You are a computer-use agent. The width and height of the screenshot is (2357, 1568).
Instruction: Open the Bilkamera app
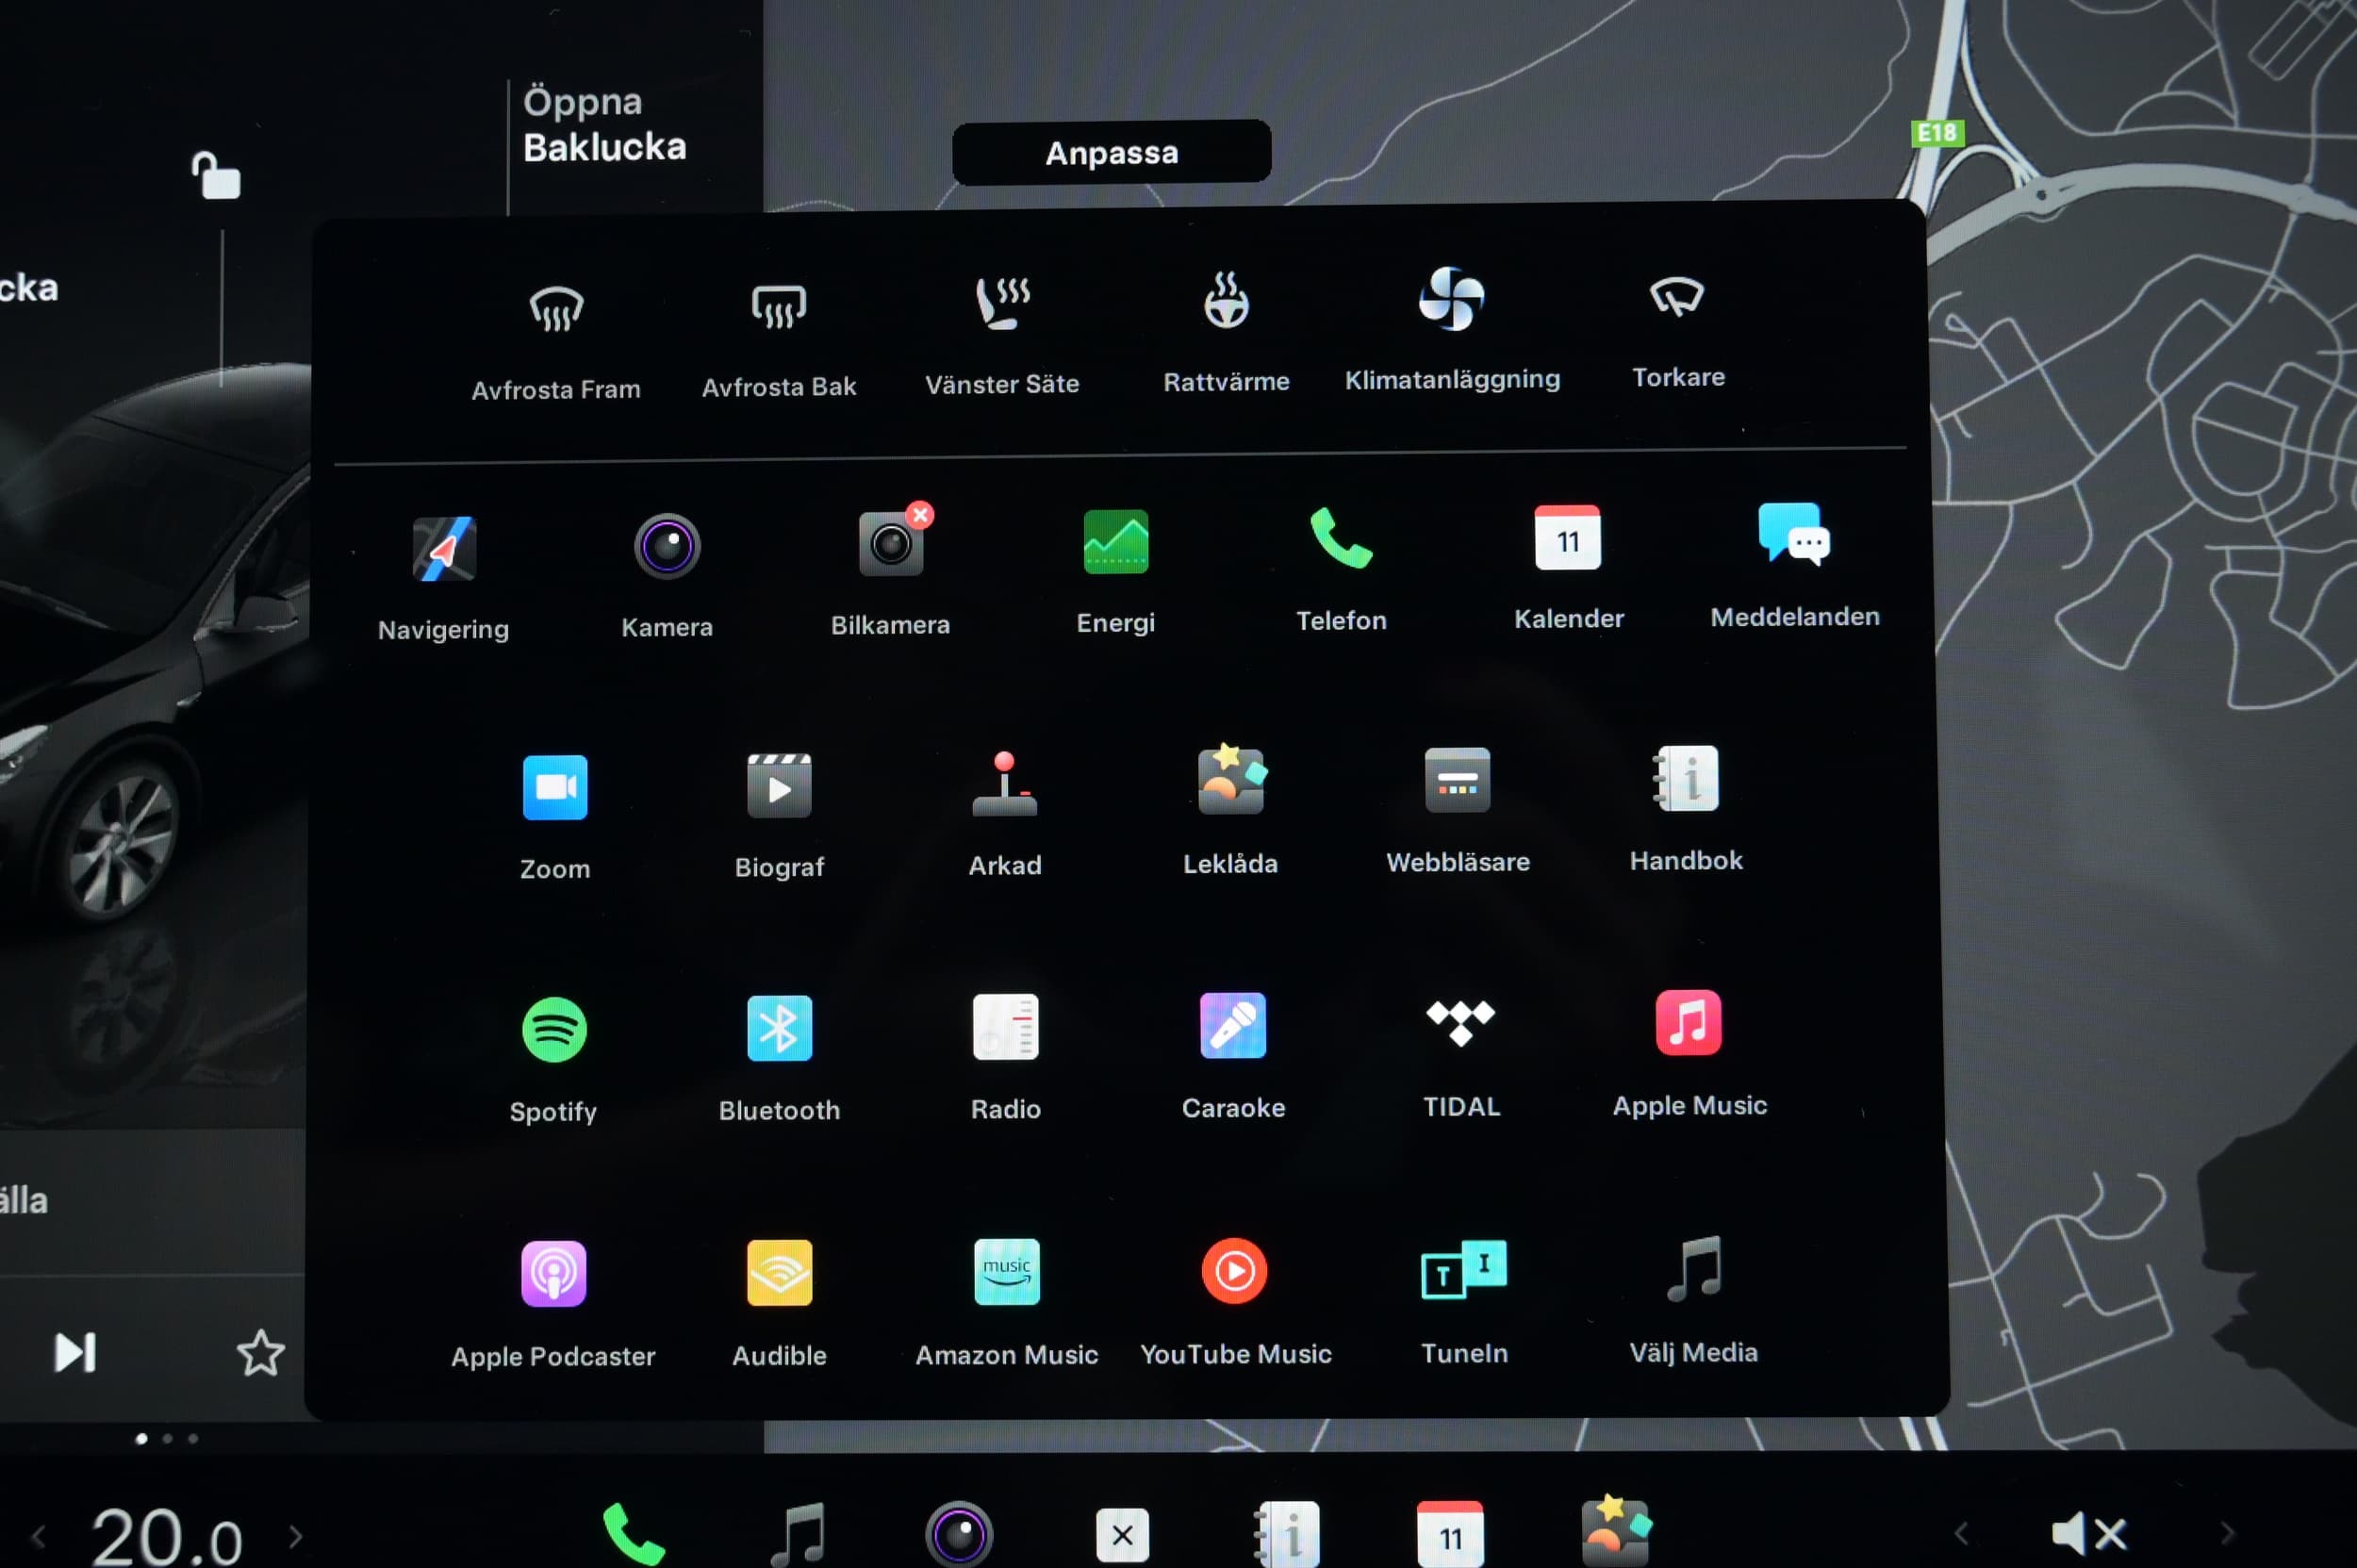890,544
